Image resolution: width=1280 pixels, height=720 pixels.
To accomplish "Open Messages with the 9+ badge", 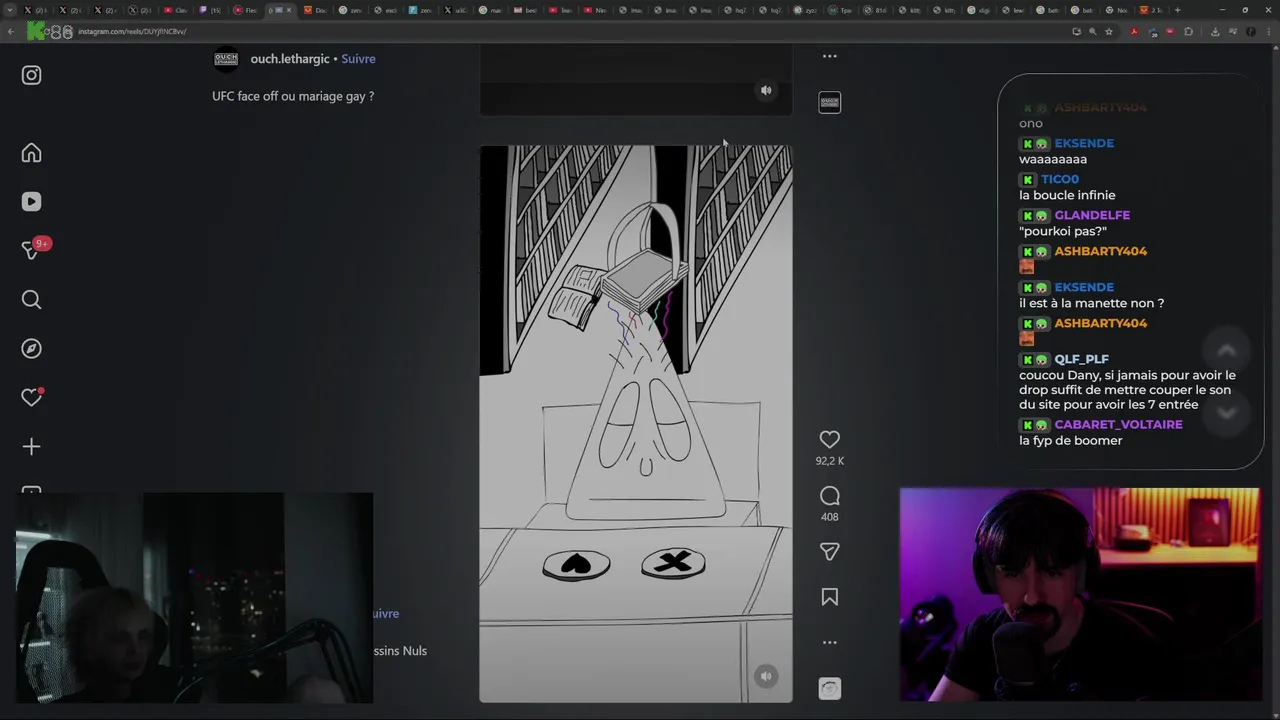I will click(x=31, y=251).
